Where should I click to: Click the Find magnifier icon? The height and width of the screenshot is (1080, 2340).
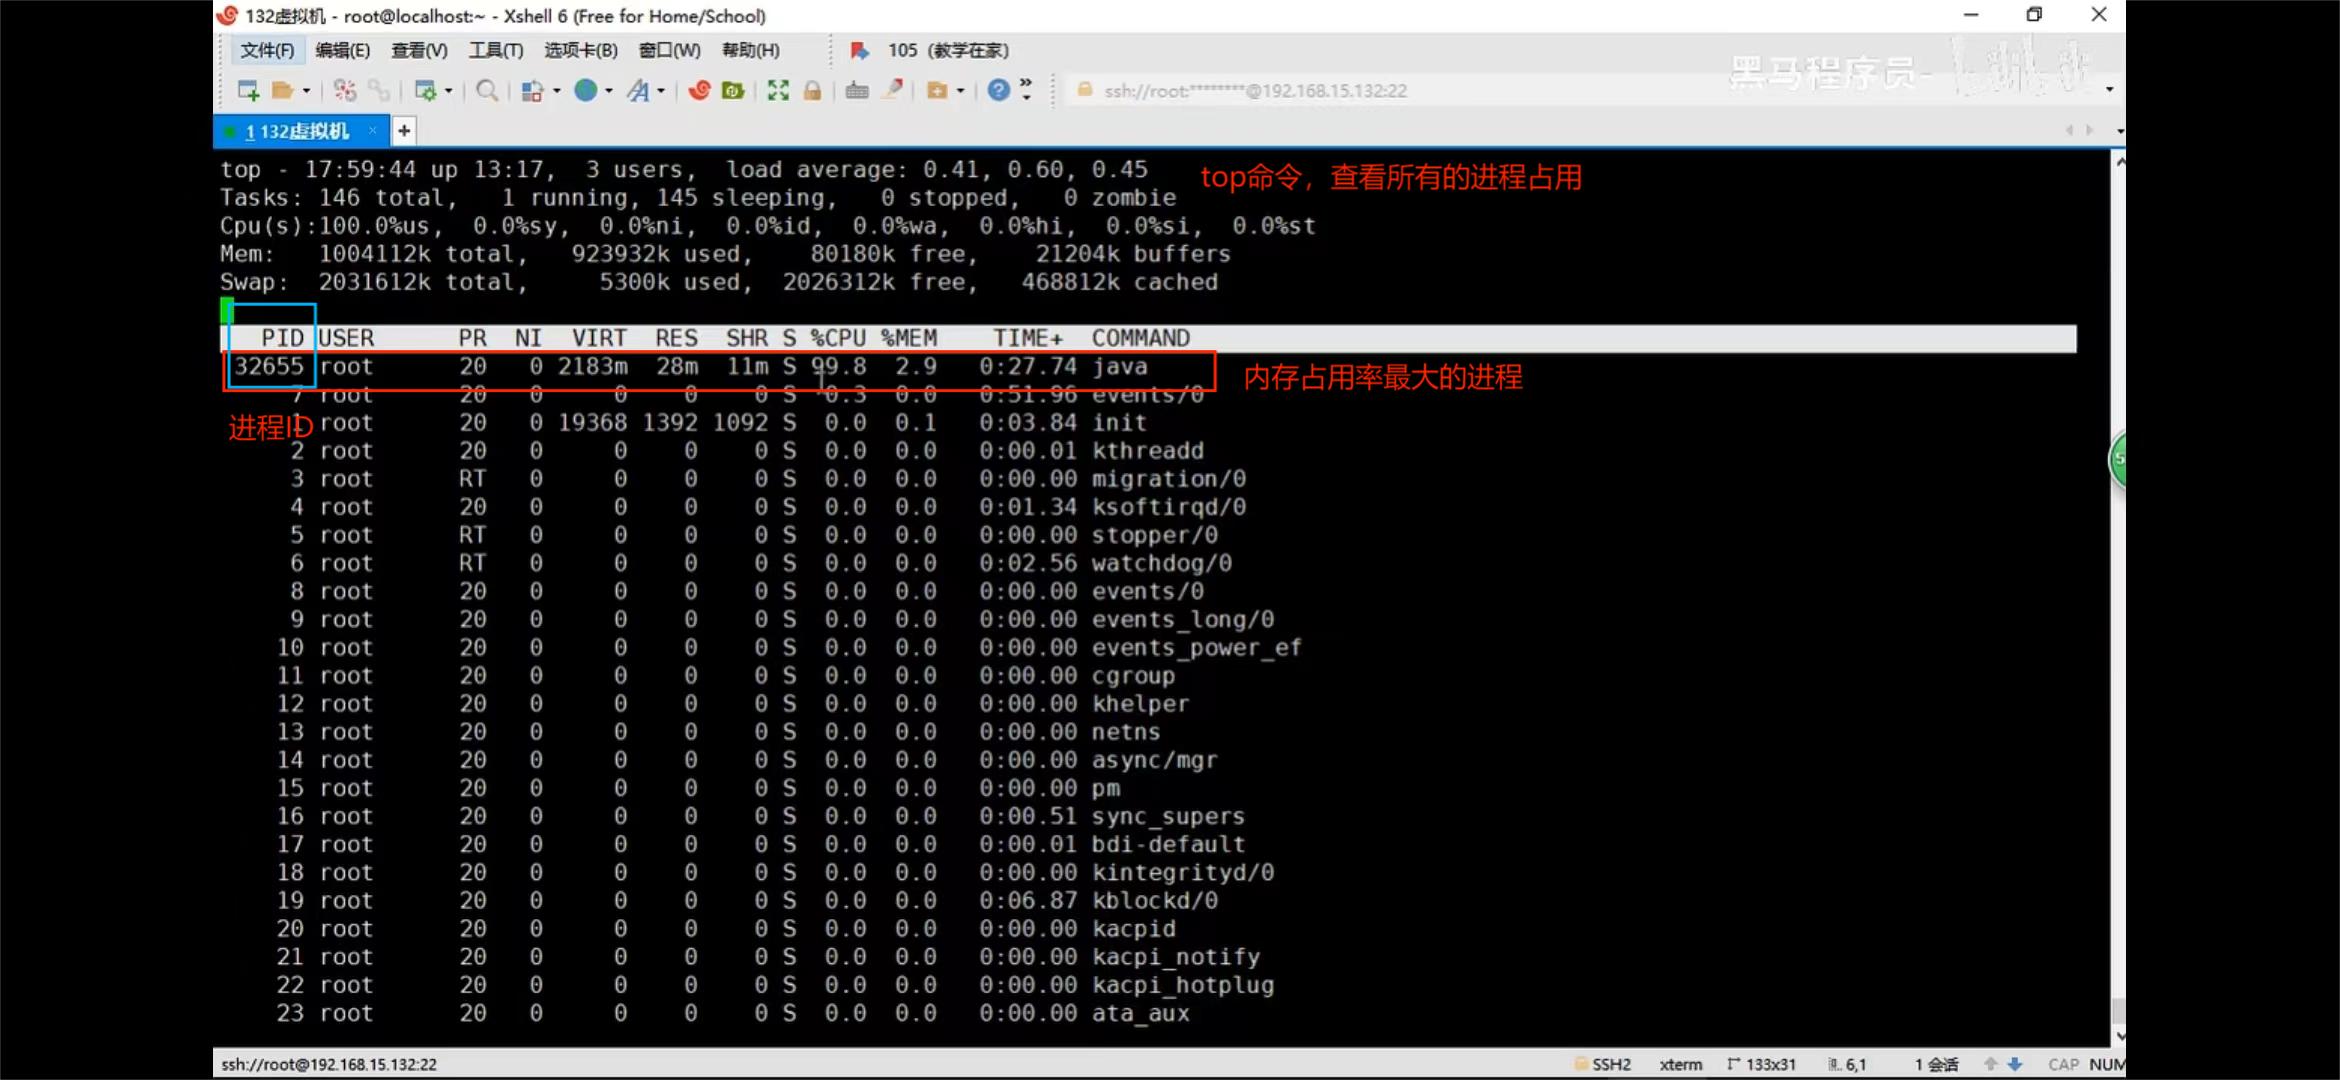[487, 91]
